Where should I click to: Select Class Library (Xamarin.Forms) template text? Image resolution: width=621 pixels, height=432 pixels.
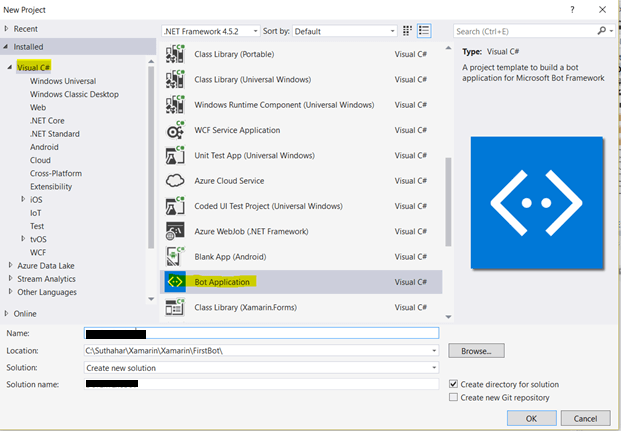246,307
